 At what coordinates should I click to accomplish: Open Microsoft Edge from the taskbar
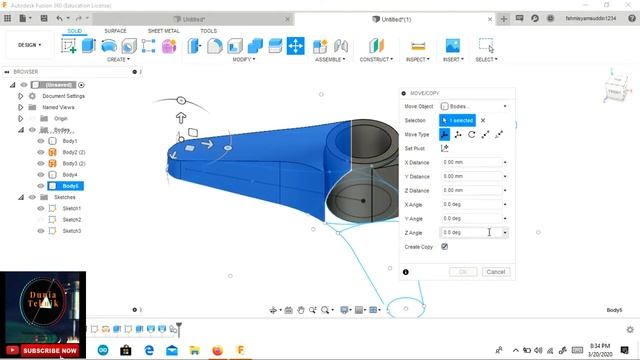coord(149,350)
